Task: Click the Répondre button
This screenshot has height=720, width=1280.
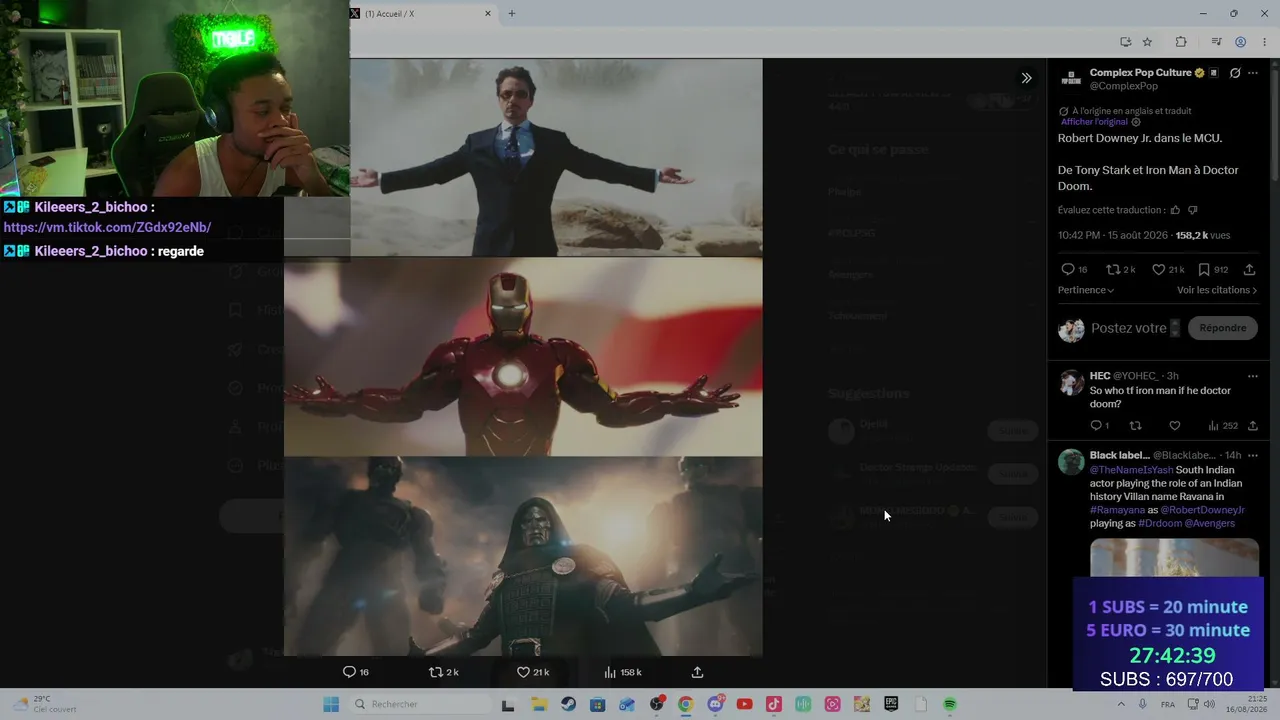Action: pyautogui.click(x=1223, y=328)
